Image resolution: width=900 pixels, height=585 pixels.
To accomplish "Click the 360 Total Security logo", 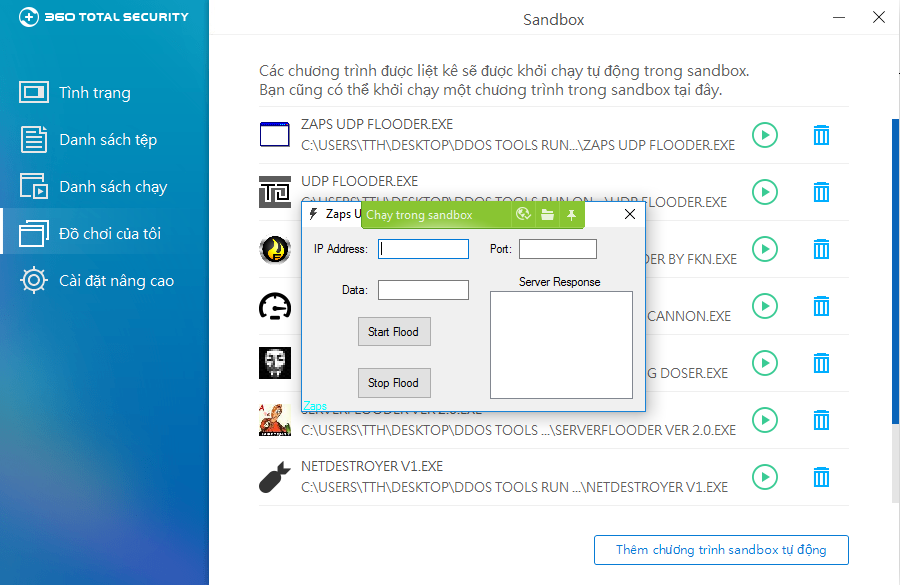I will pos(103,17).
